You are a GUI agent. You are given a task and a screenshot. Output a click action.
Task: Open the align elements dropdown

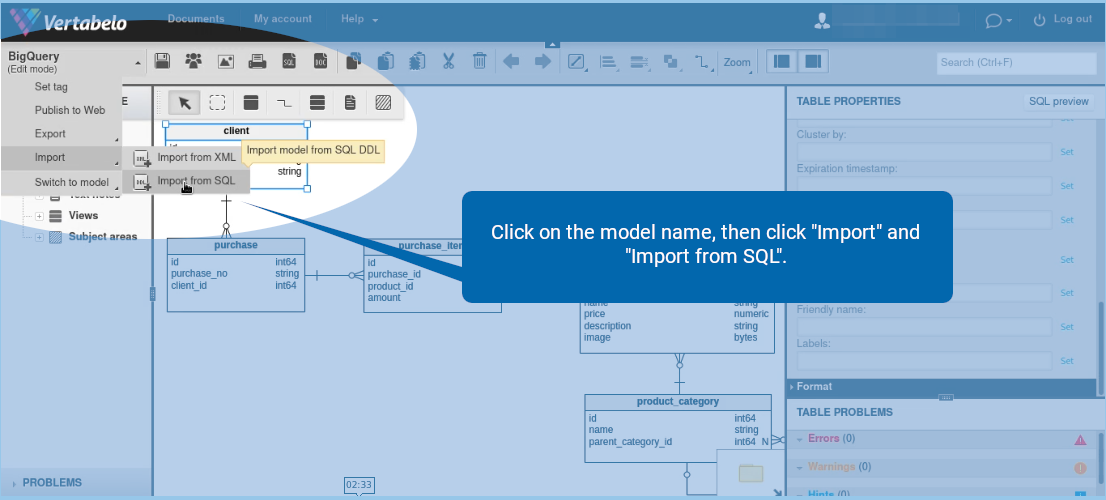[x=608, y=62]
